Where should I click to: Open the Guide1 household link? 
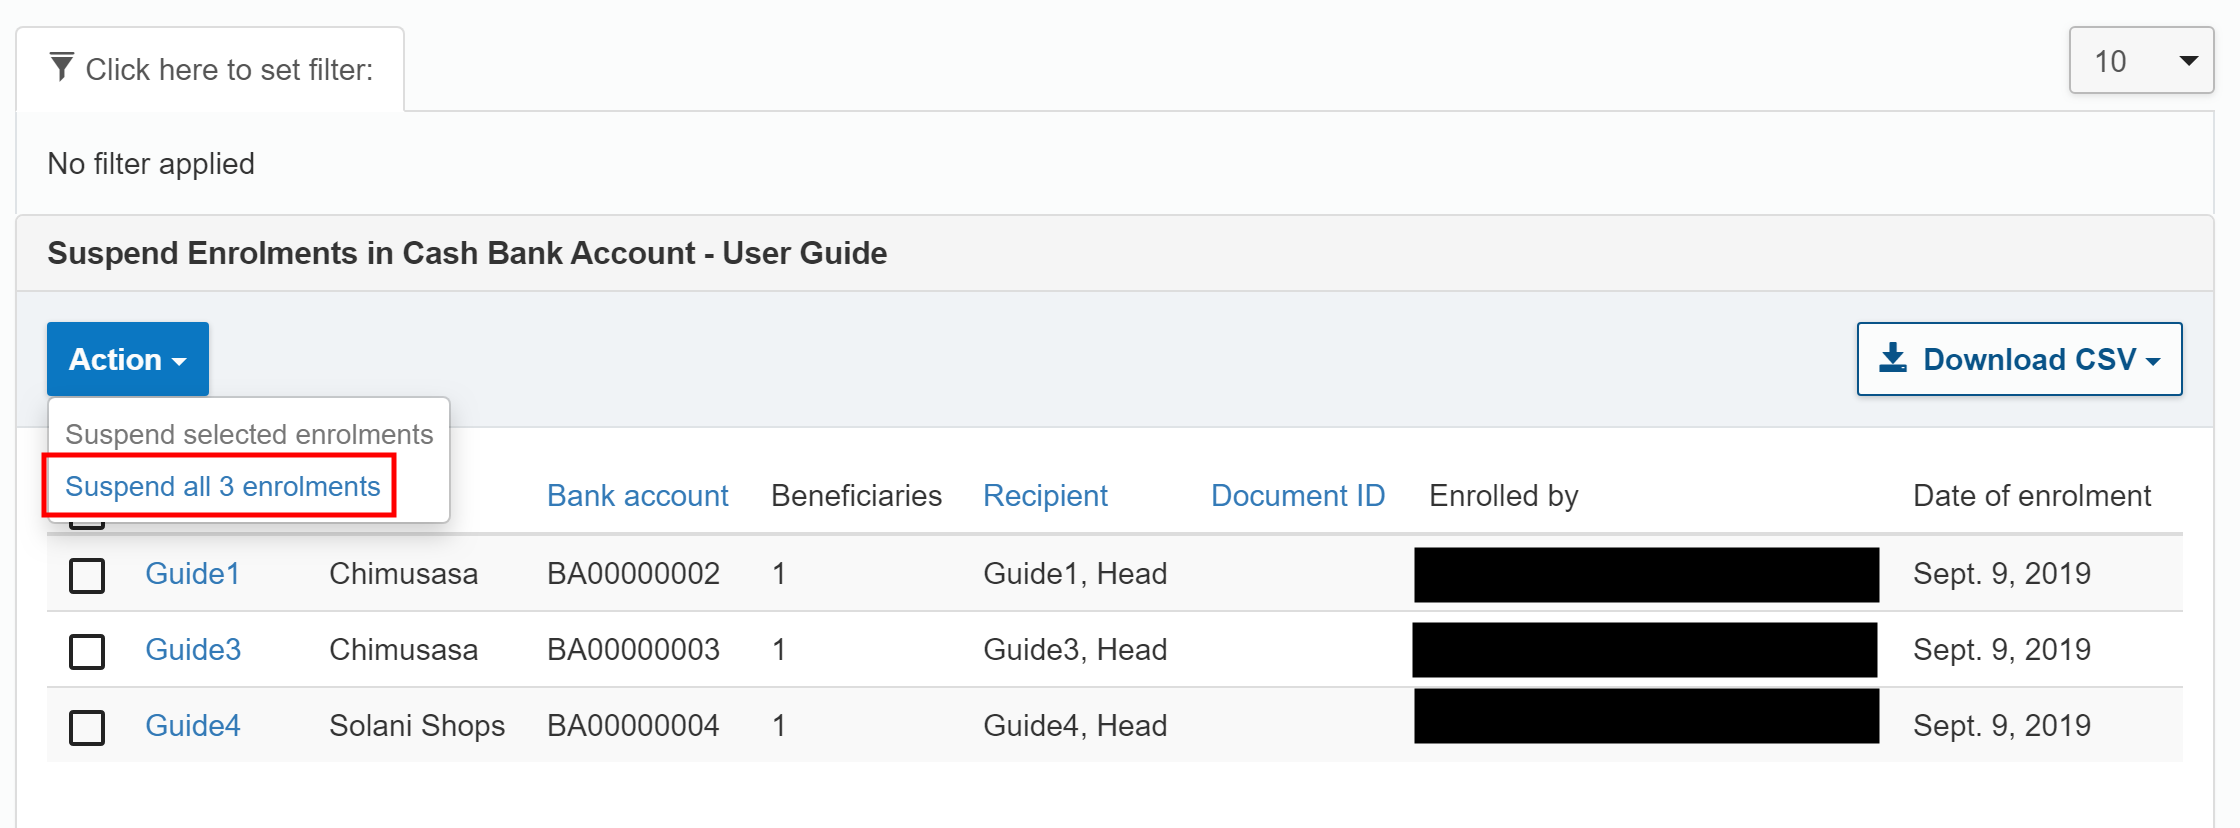pos(192,573)
